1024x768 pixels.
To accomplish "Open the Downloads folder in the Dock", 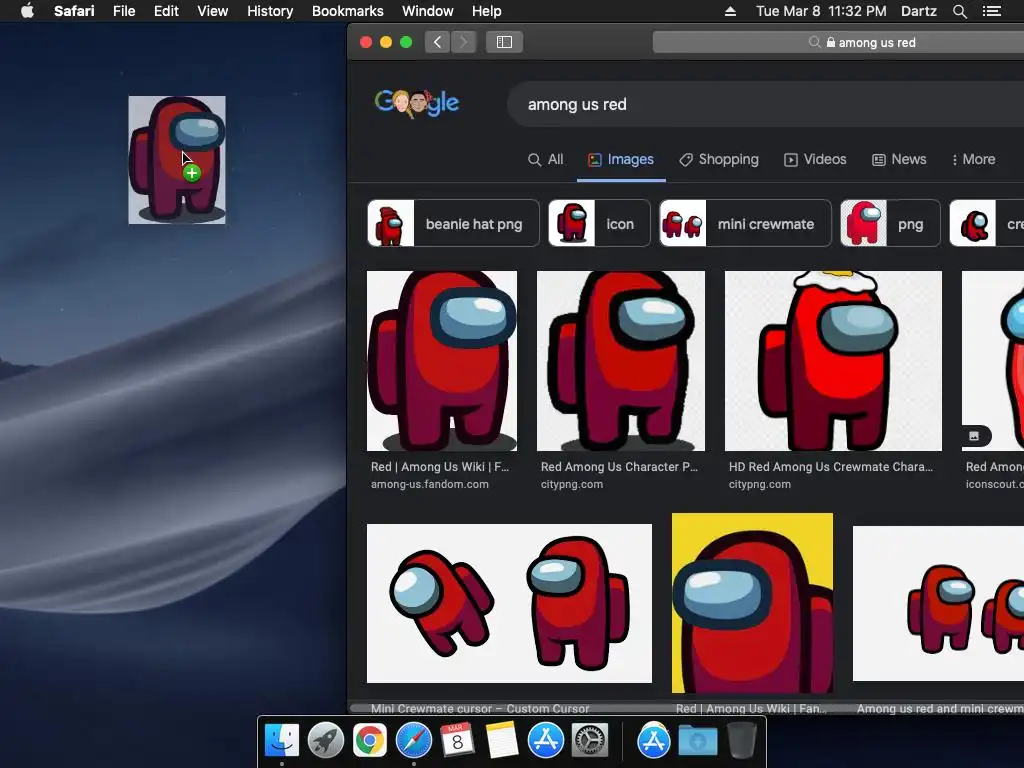I will tap(697, 741).
